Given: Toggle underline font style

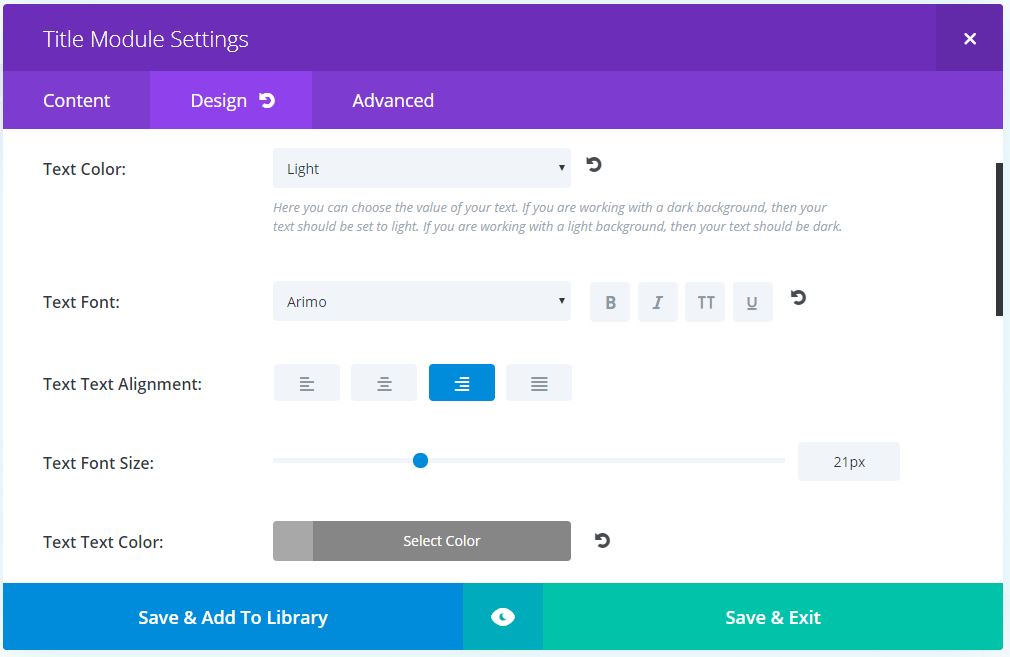Looking at the screenshot, I should 753,302.
